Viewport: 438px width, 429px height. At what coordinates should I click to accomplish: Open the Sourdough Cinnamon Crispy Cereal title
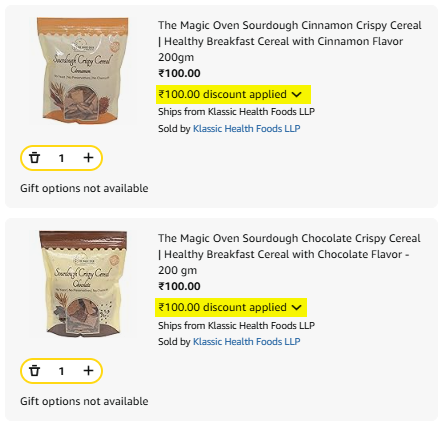coord(290,41)
